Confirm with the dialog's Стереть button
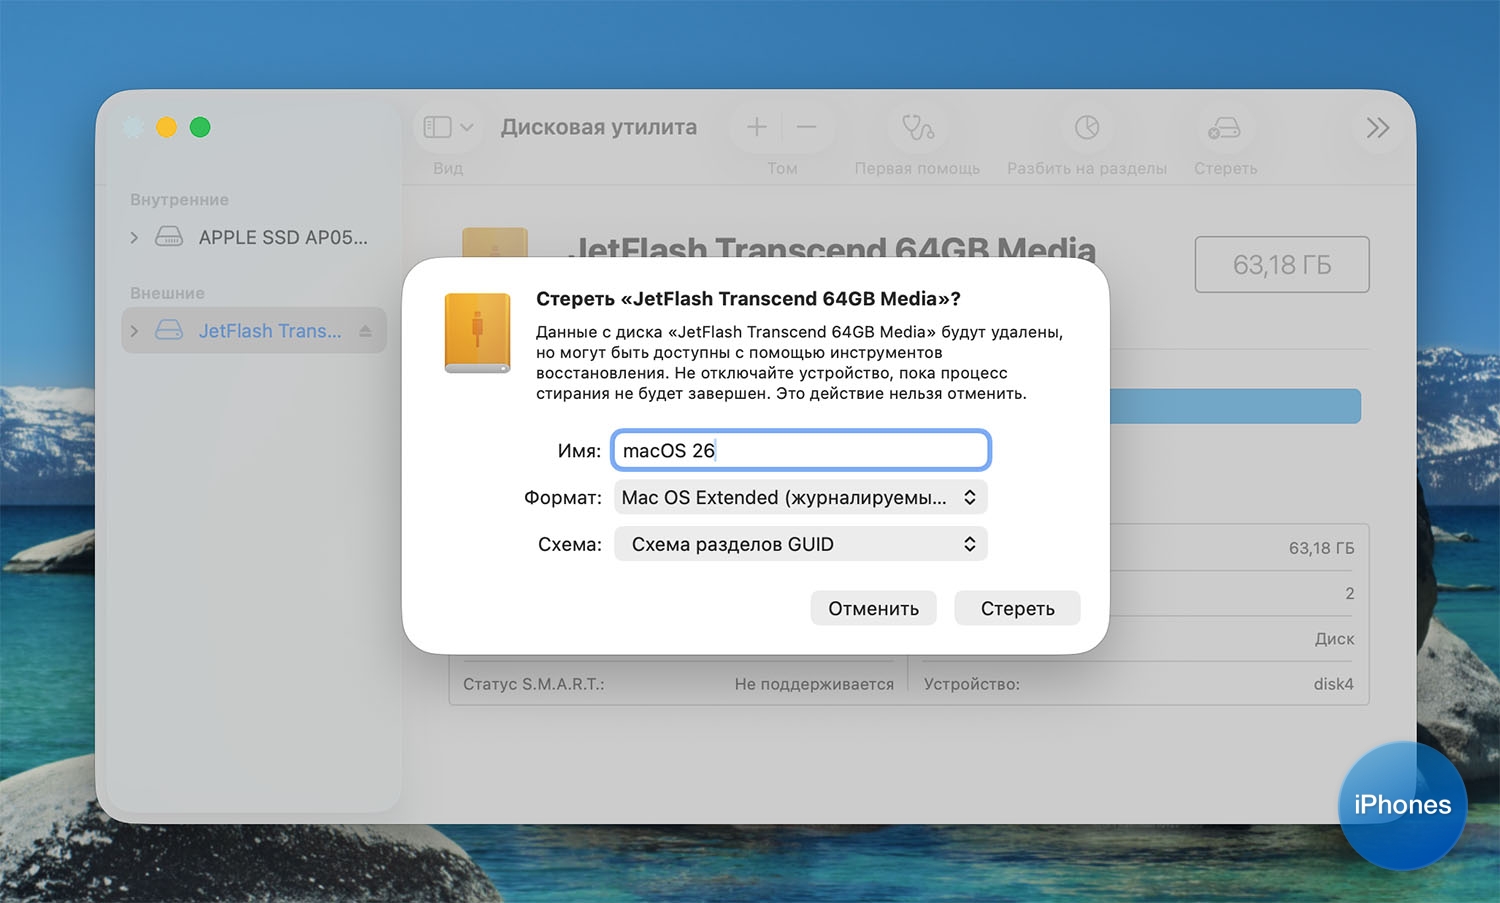The image size is (1500, 903). click(1017, 608)
